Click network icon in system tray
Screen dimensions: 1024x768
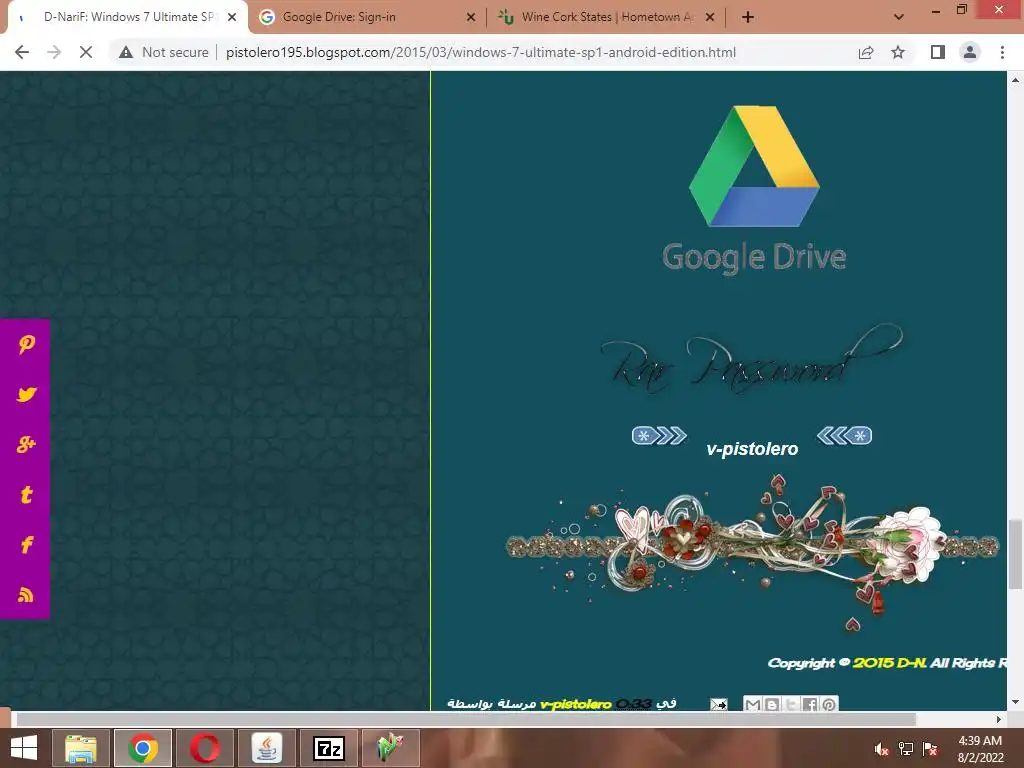tap(906, 749)
